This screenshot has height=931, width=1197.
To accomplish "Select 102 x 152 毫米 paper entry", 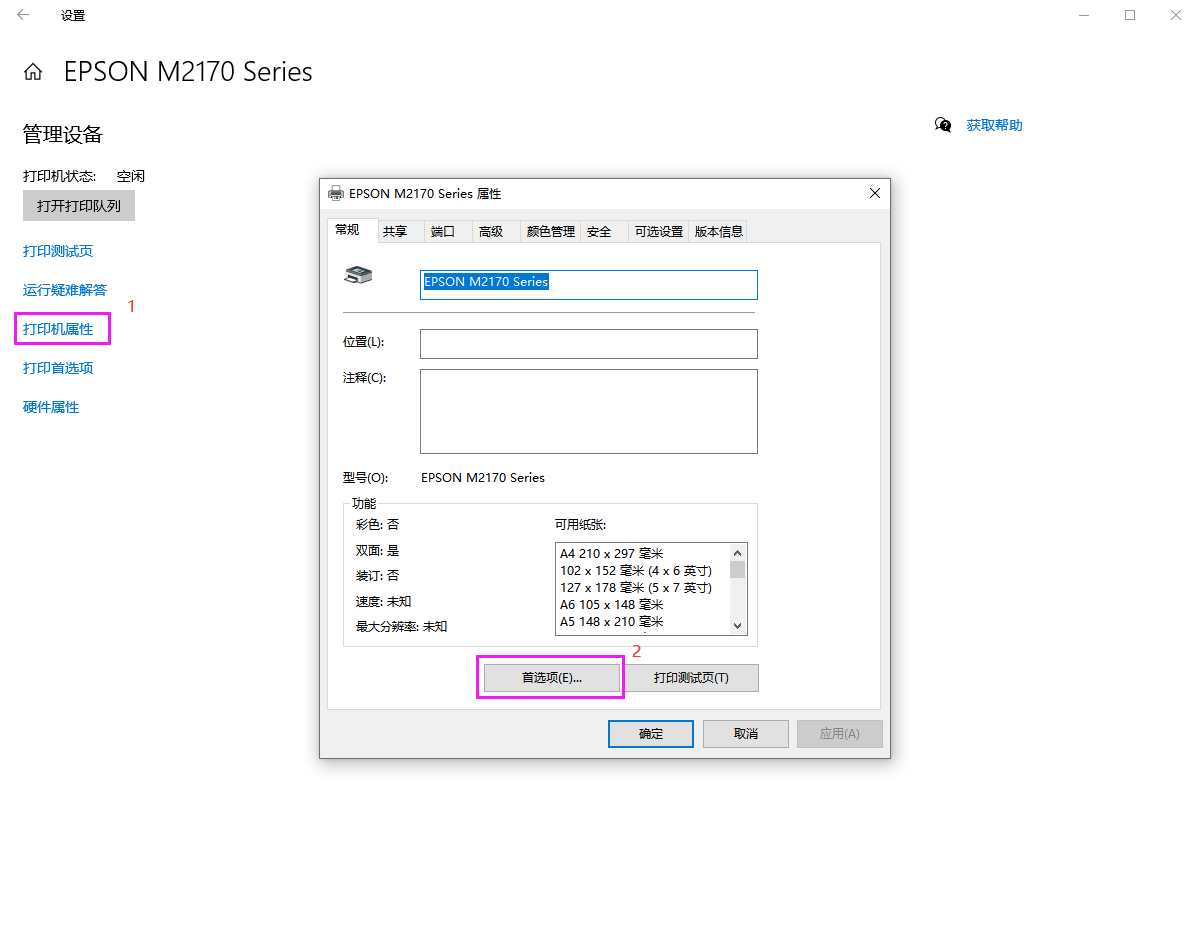I will [x=636, y=571].
